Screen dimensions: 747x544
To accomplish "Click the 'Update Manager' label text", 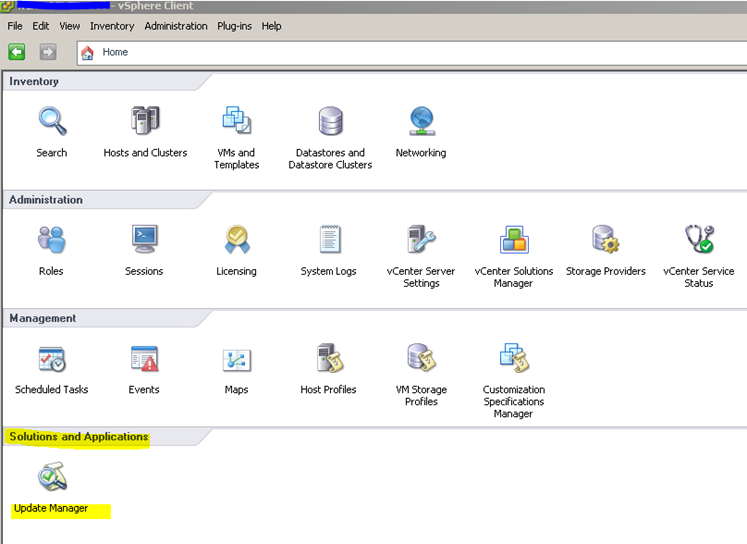I will point(51,508).
